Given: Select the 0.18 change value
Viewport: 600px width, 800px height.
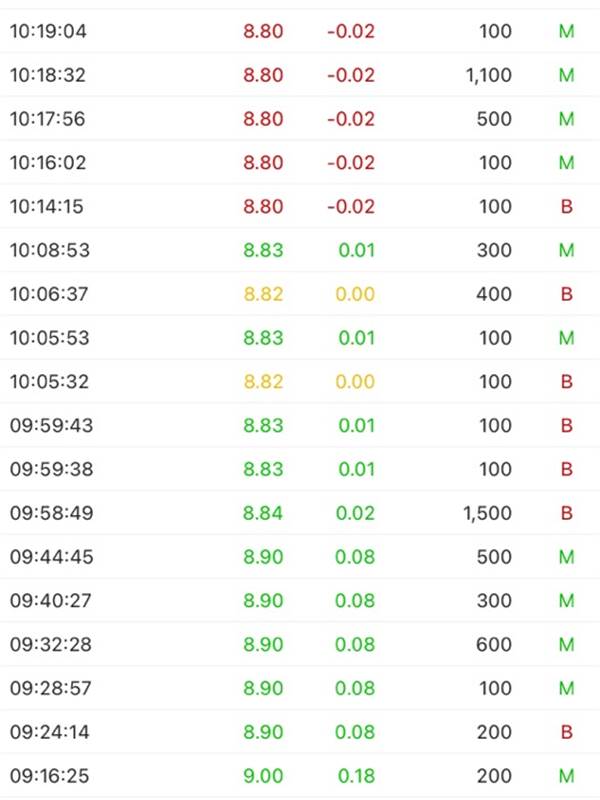Looking at the screenshot, I should [355, 776].
